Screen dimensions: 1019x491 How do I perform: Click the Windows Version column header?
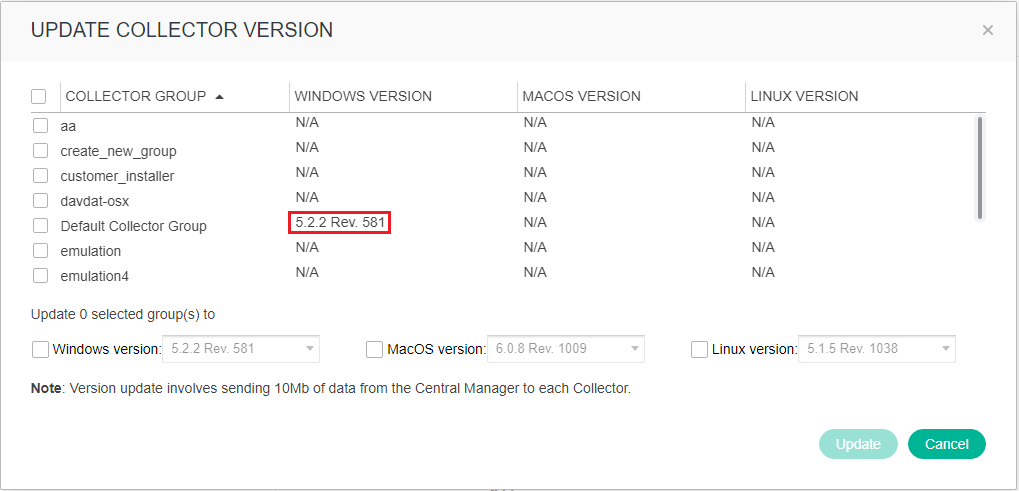(x=363, y=97)
